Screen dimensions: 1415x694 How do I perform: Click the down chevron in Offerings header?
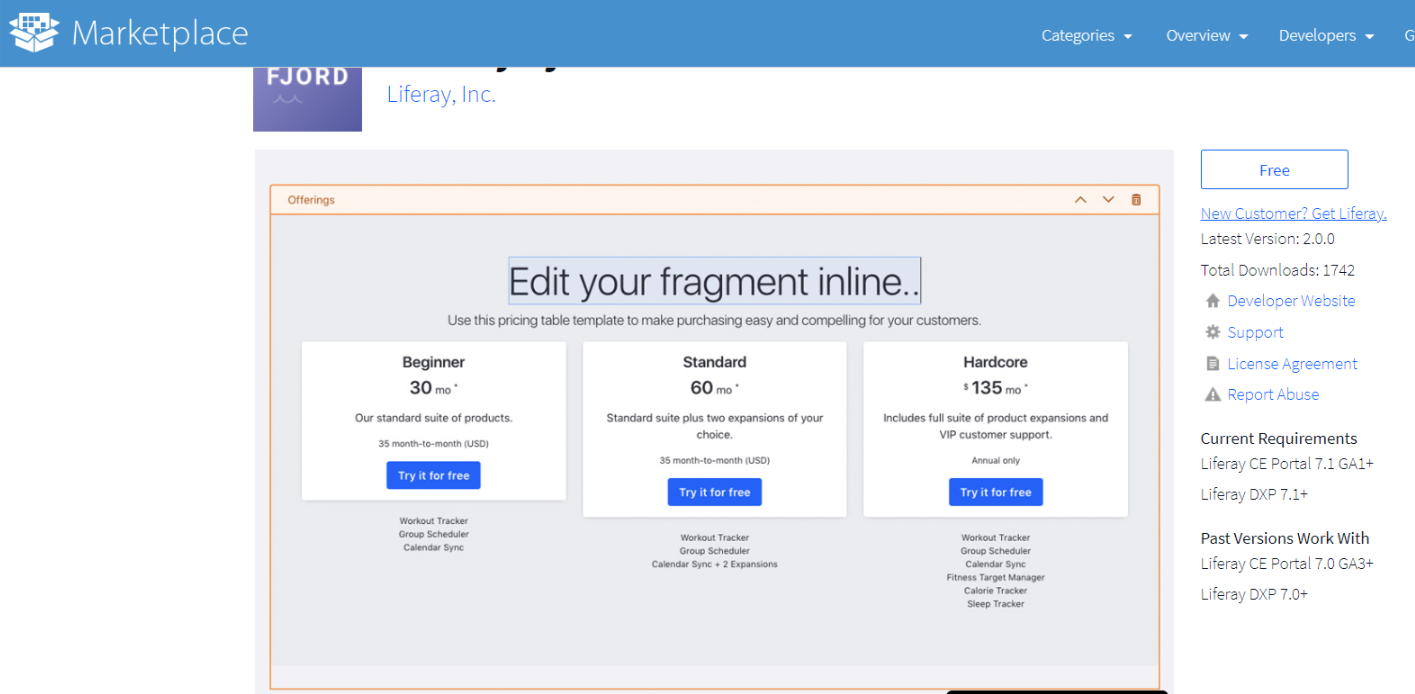(x=1108, y=200)
